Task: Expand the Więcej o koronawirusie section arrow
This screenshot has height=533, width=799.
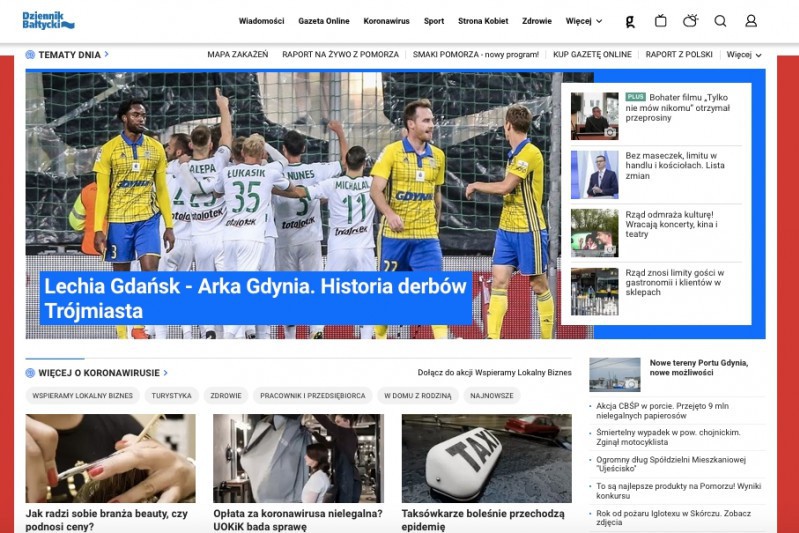Action: [166, 373]
